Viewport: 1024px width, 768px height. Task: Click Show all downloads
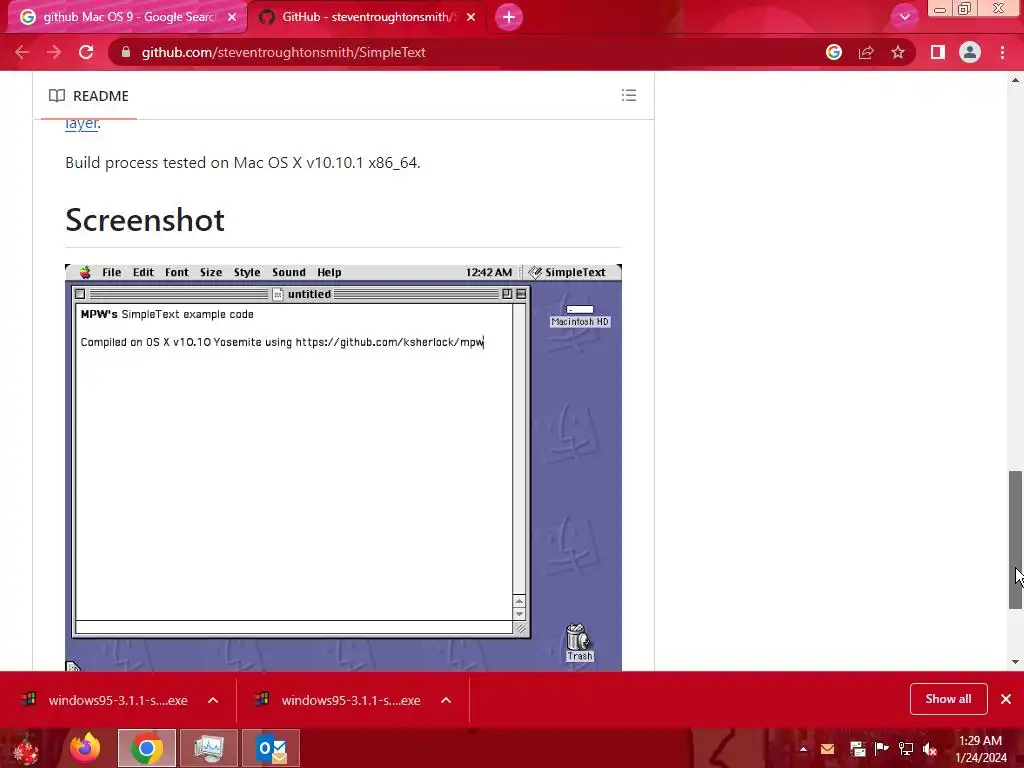[x=948, y=699]
